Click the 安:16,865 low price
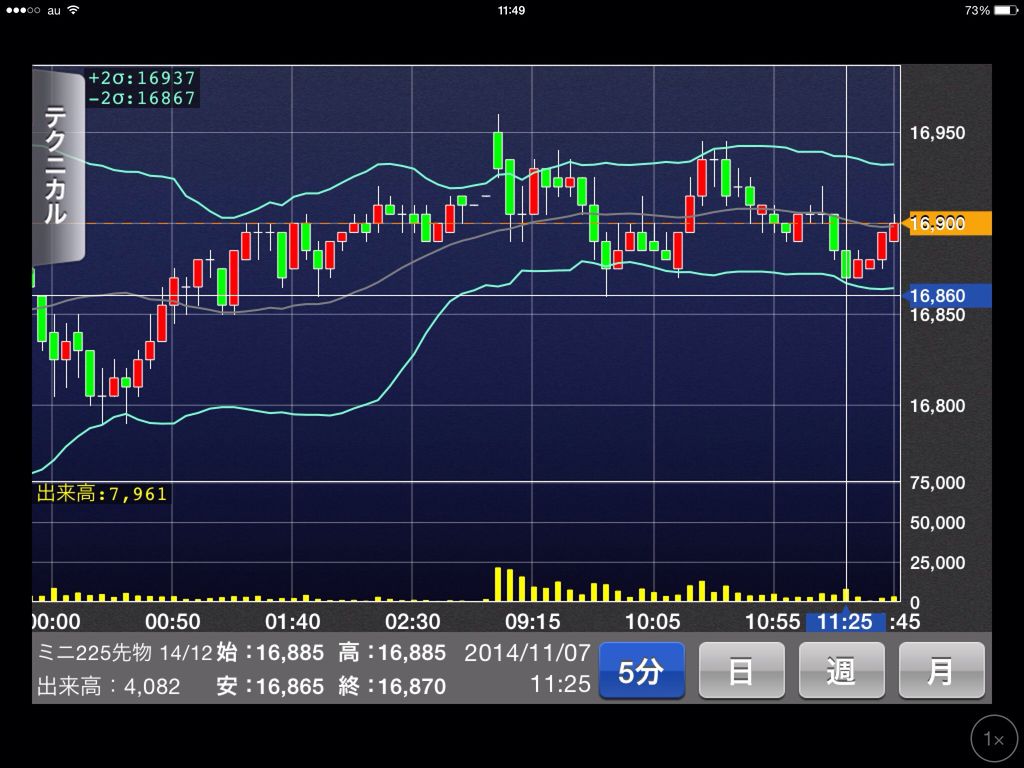The height and width of the screenshot is (768, 1024). pos(270,686)
